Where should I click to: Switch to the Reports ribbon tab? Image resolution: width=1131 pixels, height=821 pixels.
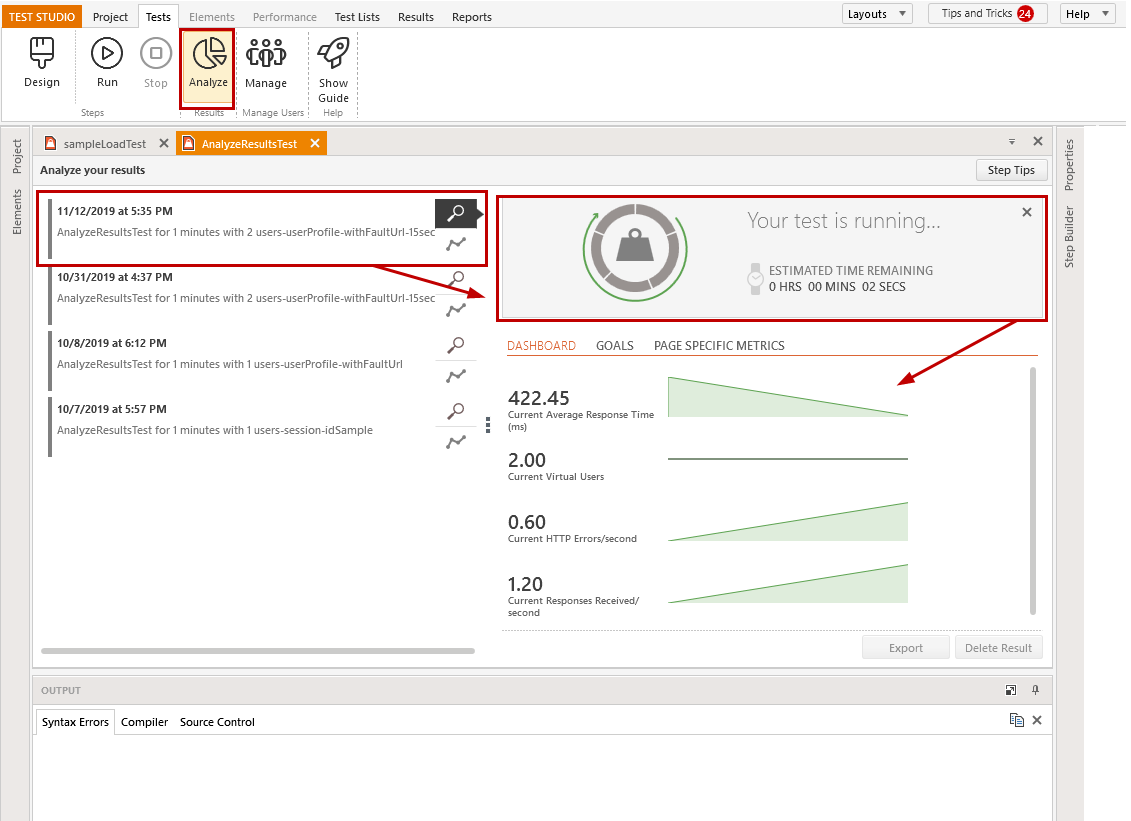click(472, 17)
